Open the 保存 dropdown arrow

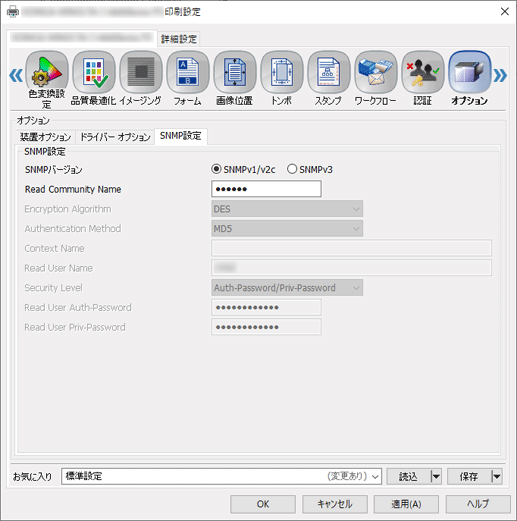point(497,476)
